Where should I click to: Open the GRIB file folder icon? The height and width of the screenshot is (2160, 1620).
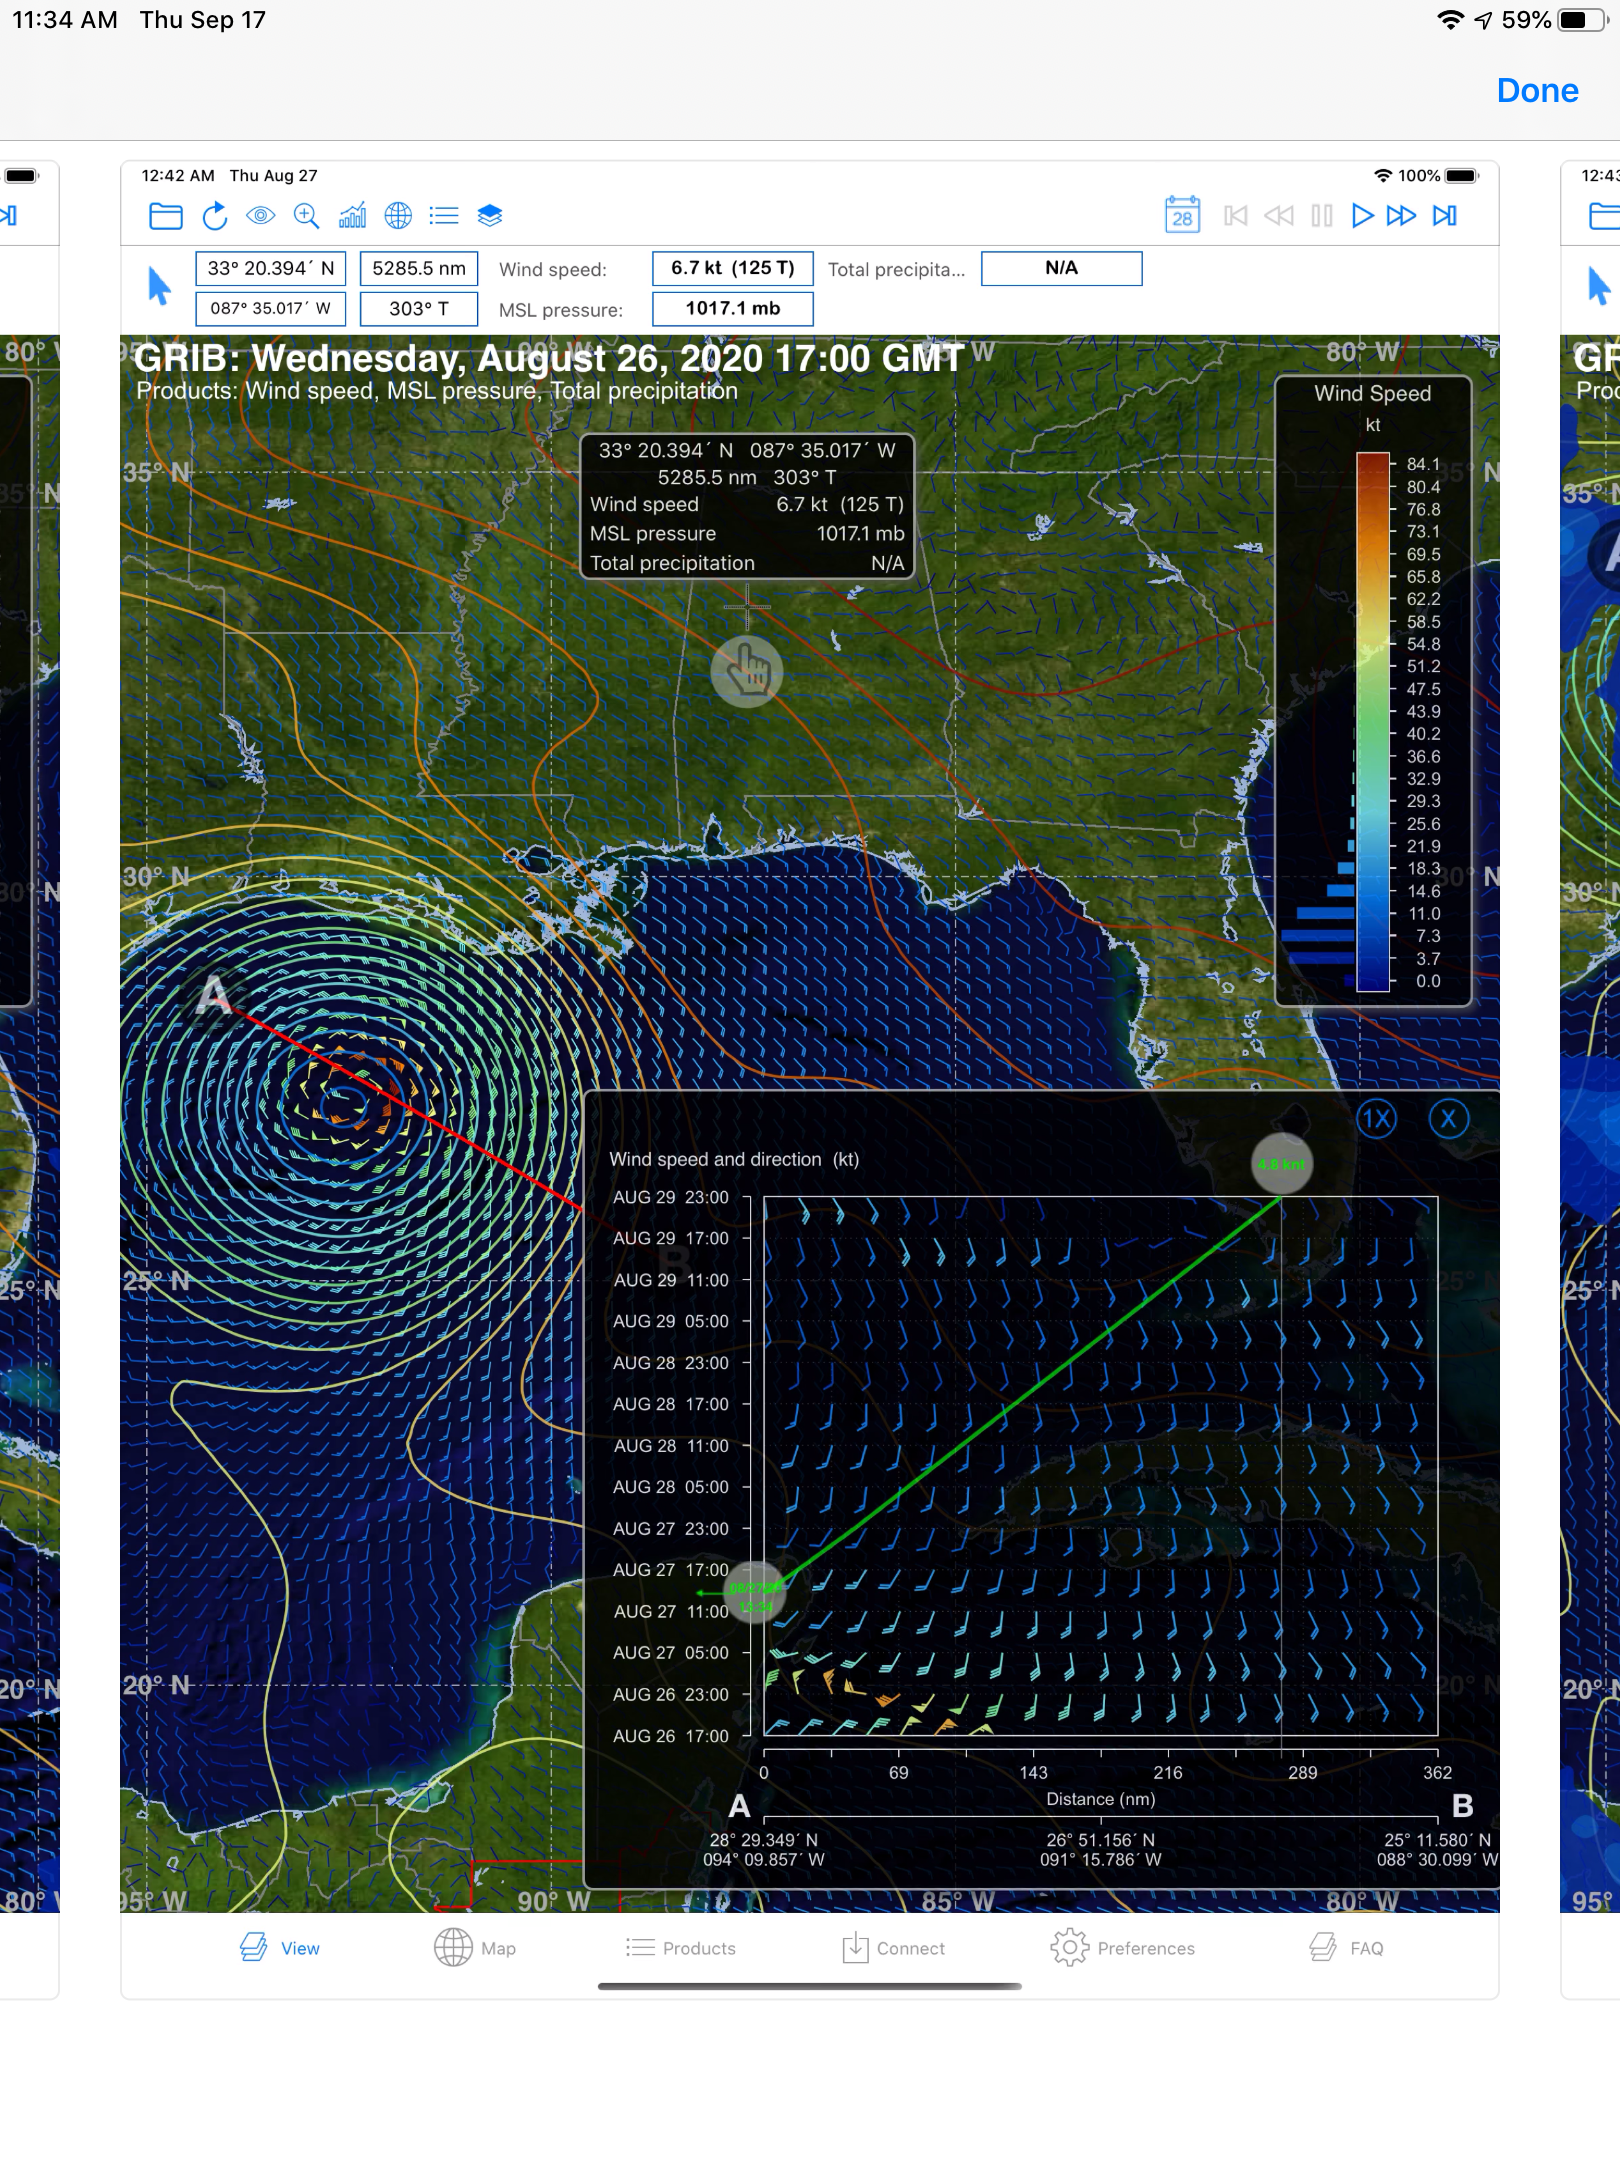[x=165, y=216]
